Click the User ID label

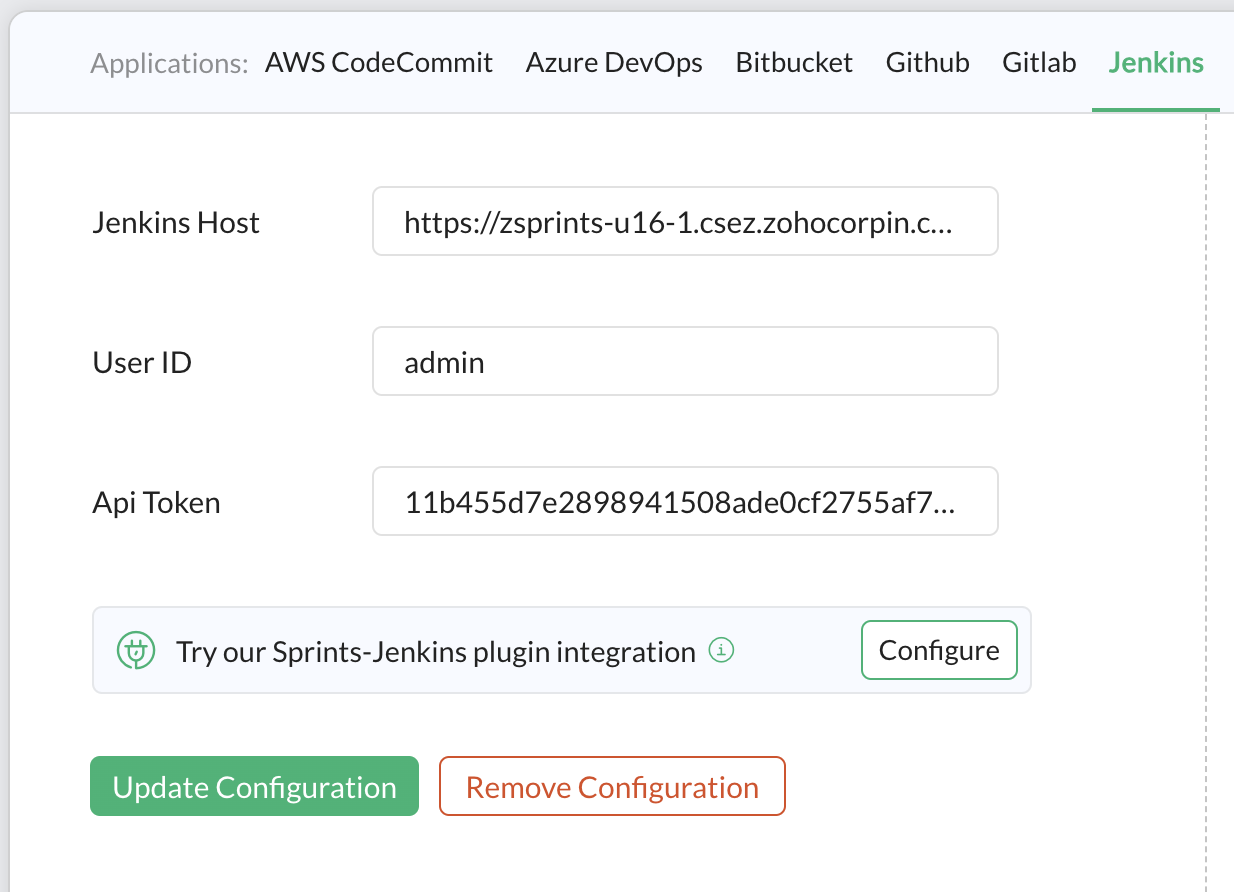142,362
